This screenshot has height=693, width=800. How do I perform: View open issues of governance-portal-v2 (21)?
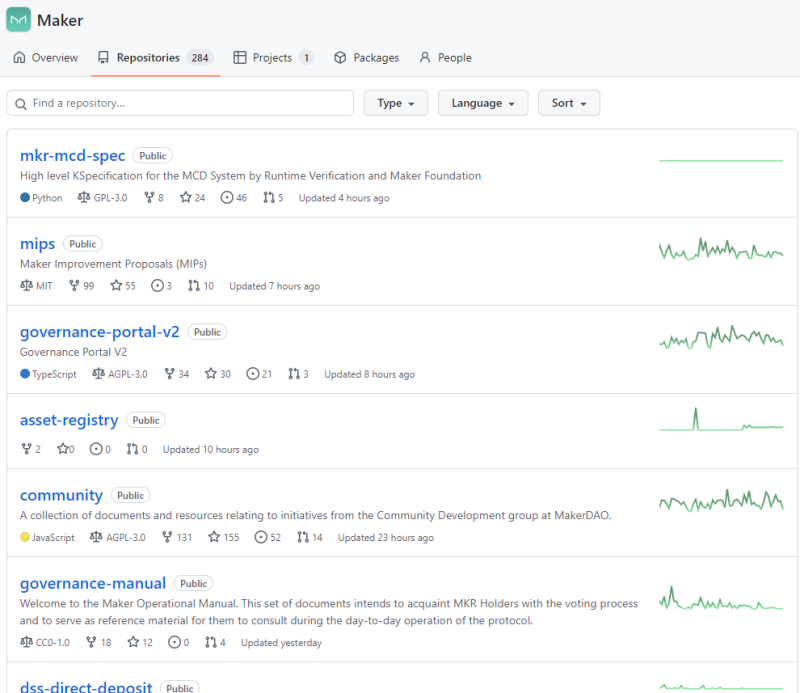(259, 374)
